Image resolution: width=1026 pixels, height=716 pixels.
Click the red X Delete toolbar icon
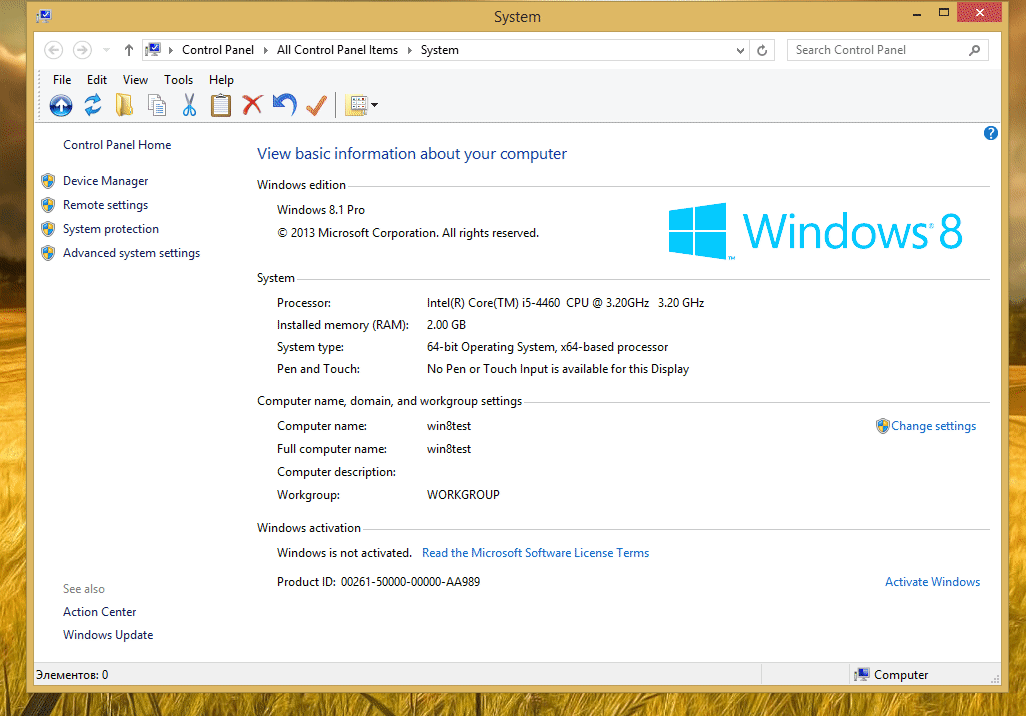(x=252, y=105)
